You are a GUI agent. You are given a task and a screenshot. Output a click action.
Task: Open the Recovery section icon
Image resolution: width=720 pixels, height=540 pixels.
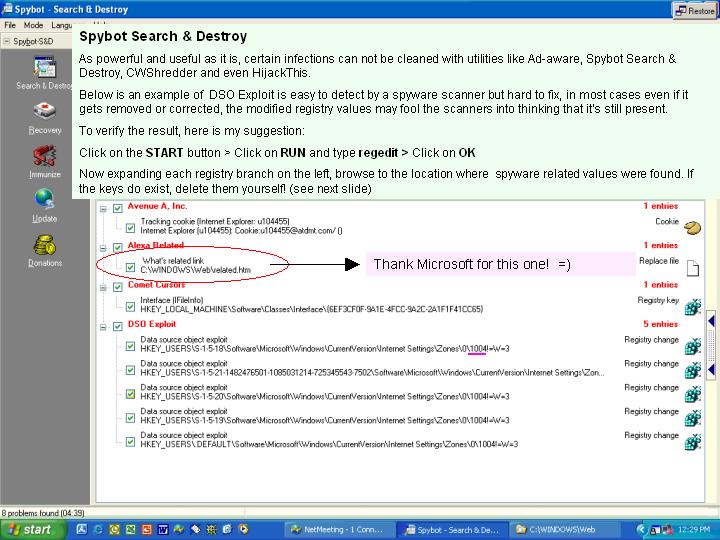pyautogui.click(x=45, y=111)
